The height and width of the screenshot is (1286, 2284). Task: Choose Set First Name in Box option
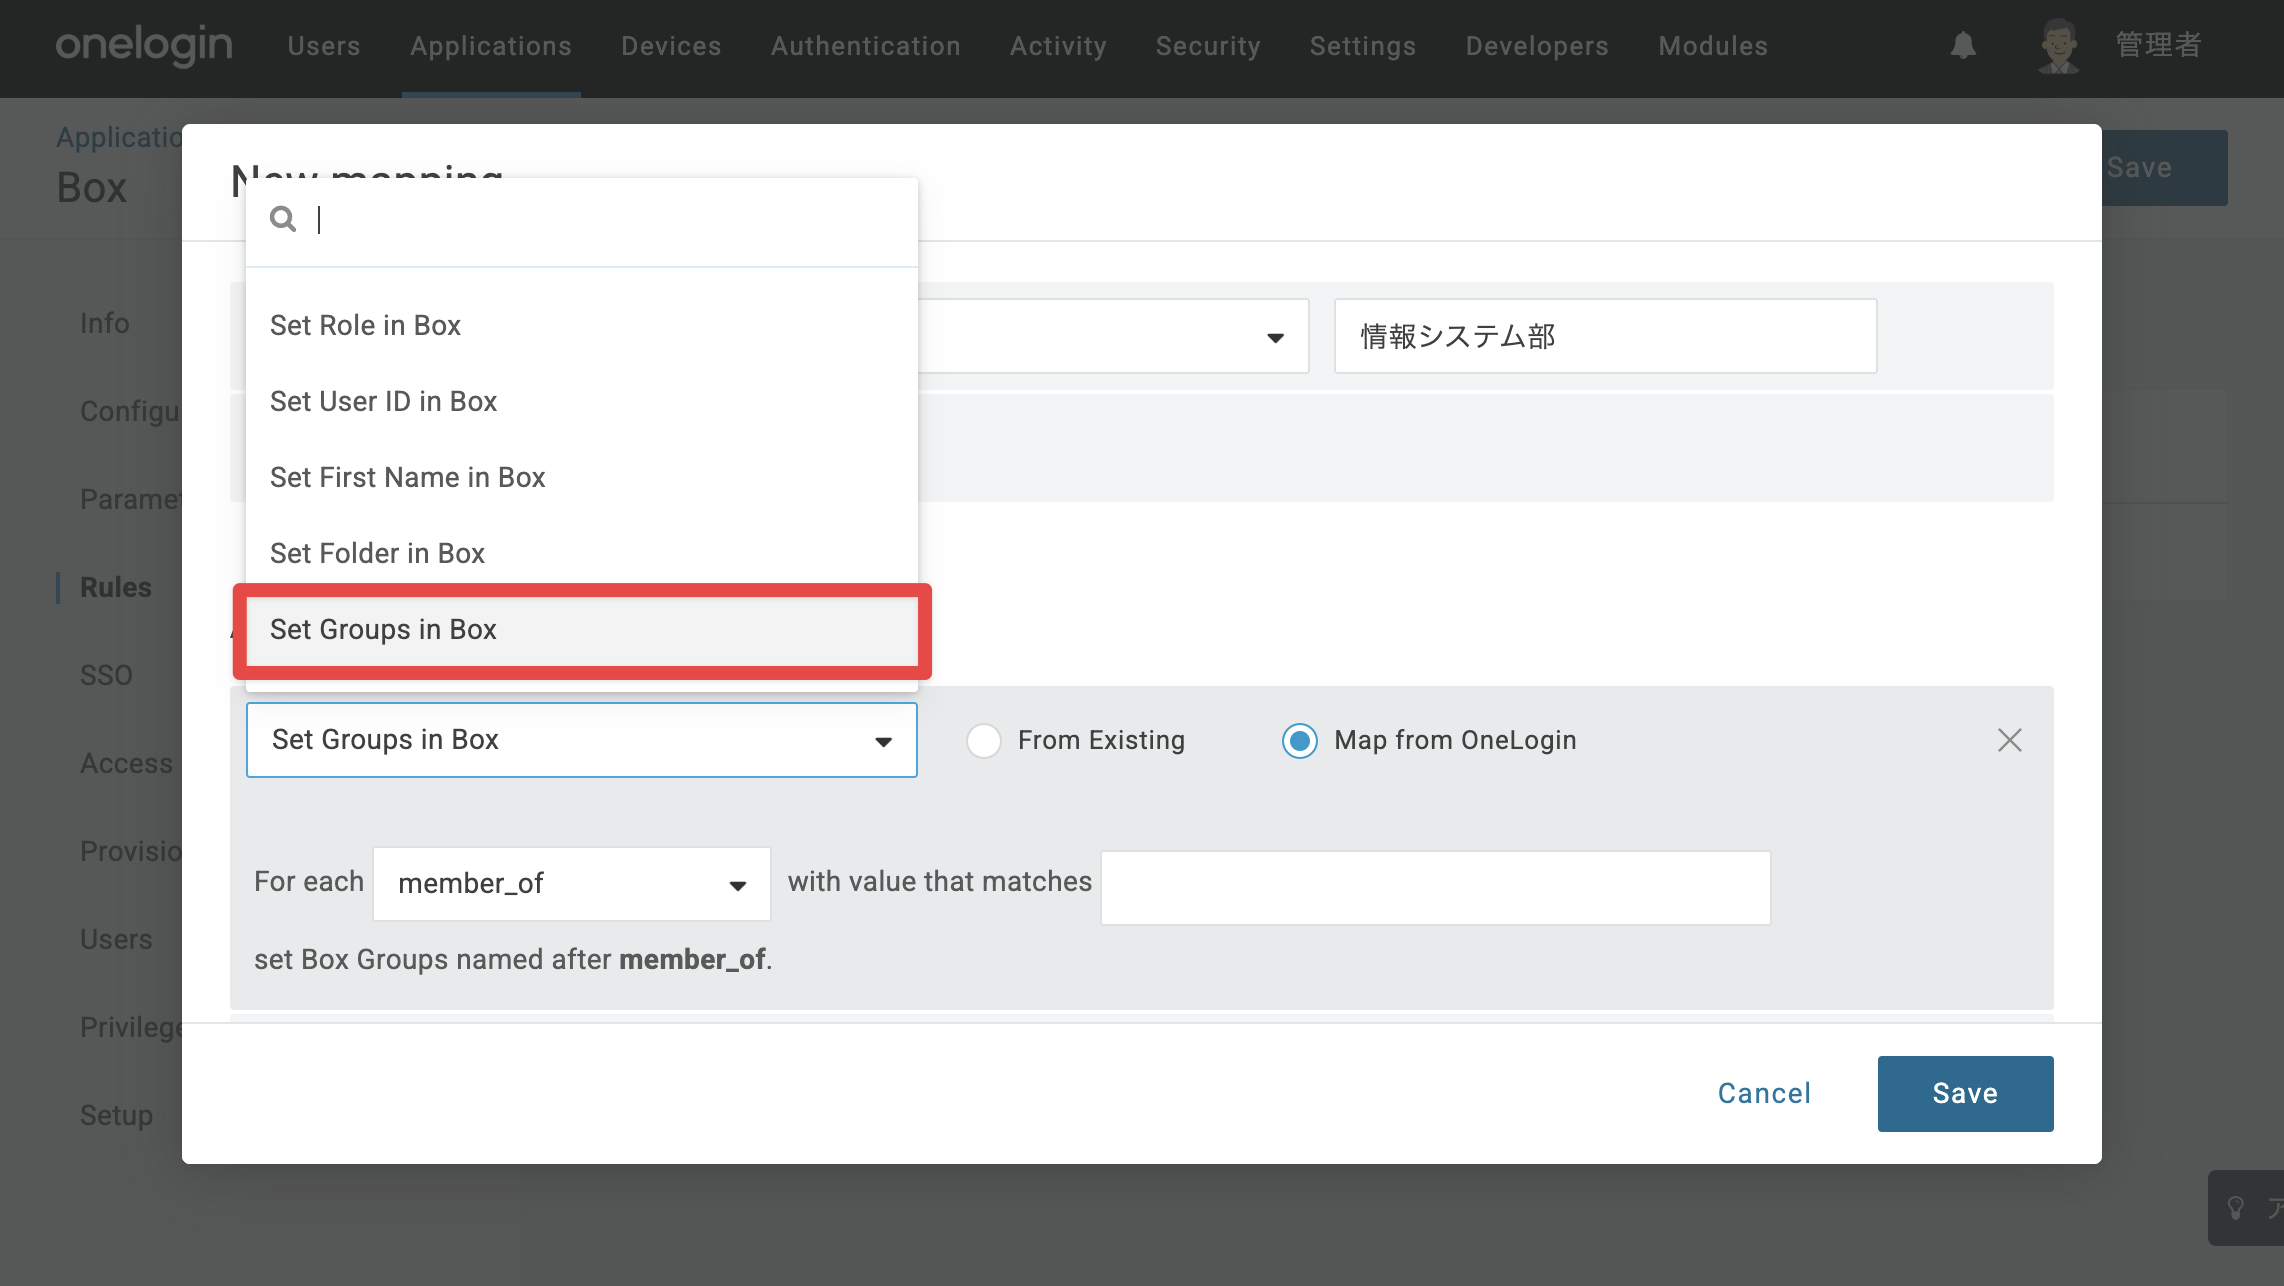(x=582, y=477)
